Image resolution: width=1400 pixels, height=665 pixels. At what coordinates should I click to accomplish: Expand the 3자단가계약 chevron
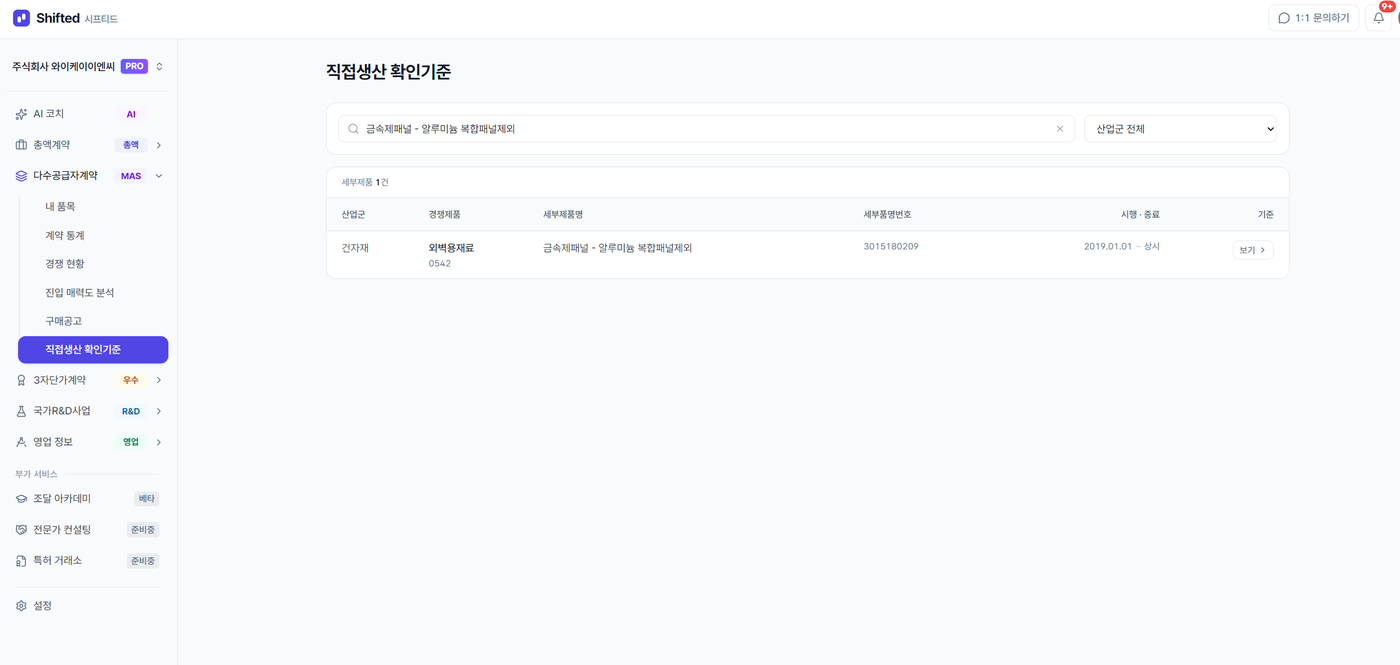coord(159,380)
